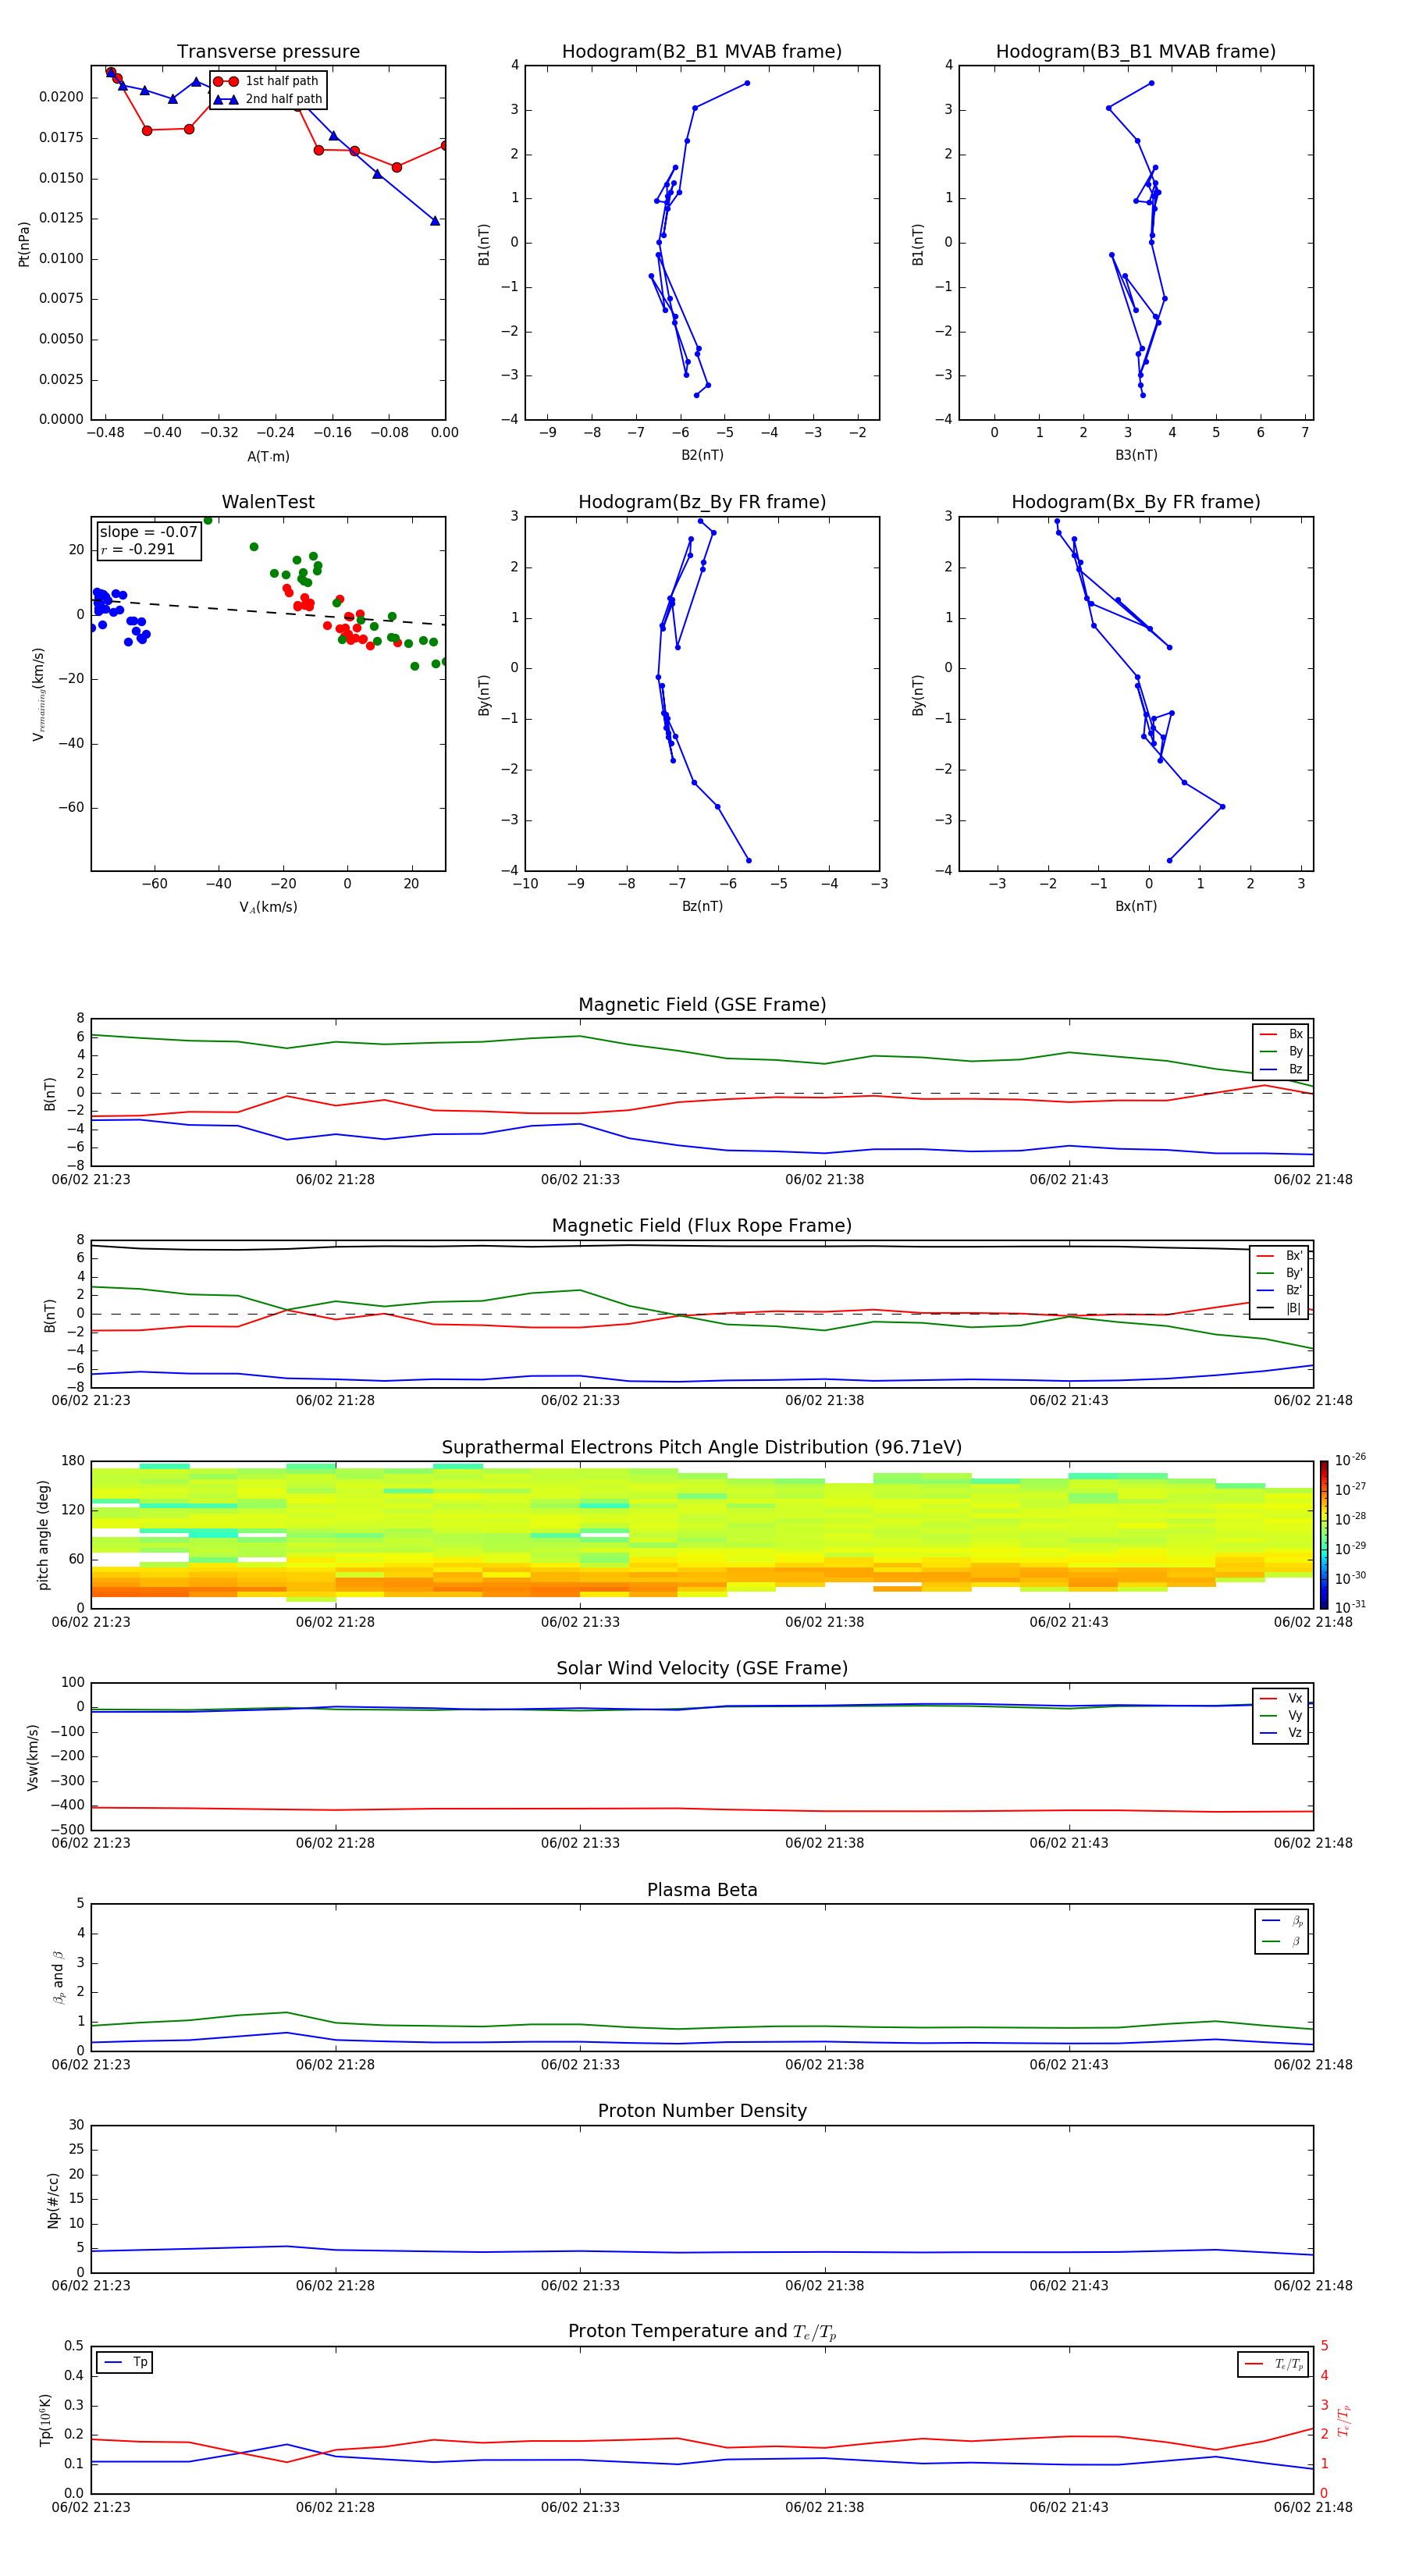Click the 'Pt(nPa)' axis label
This screenshot has height=2576, width=1405.
tap(24, 244)
